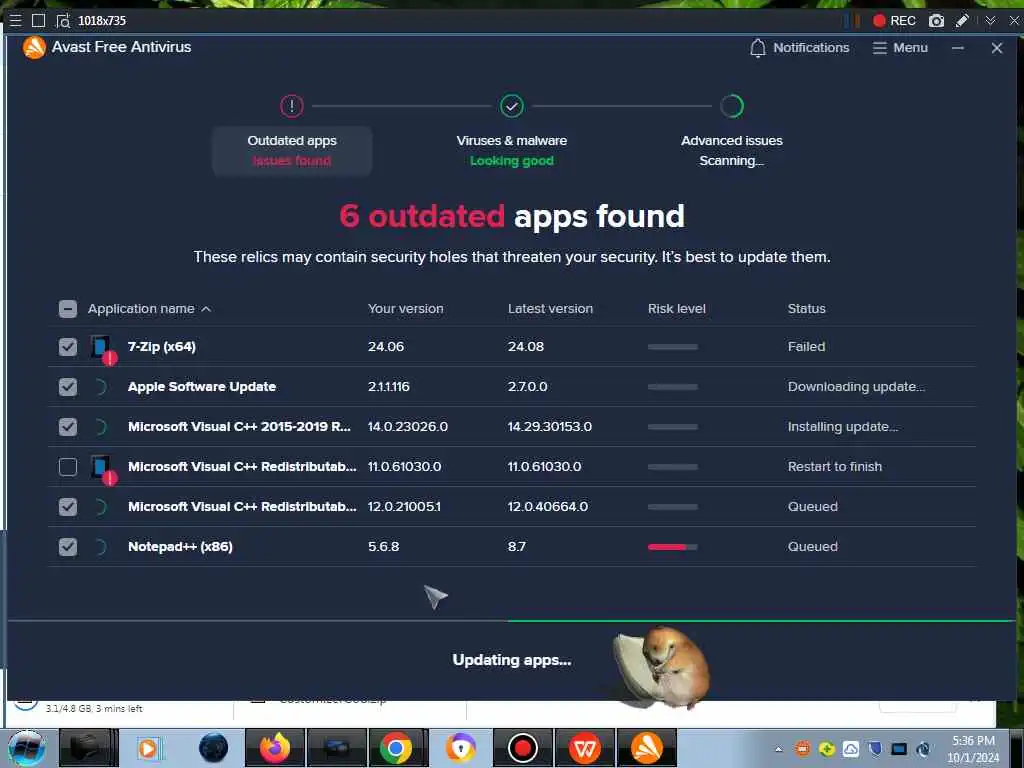Click the hamster sticker image
This screenshot has width=1024, height=768.
(x=662, y=669)
